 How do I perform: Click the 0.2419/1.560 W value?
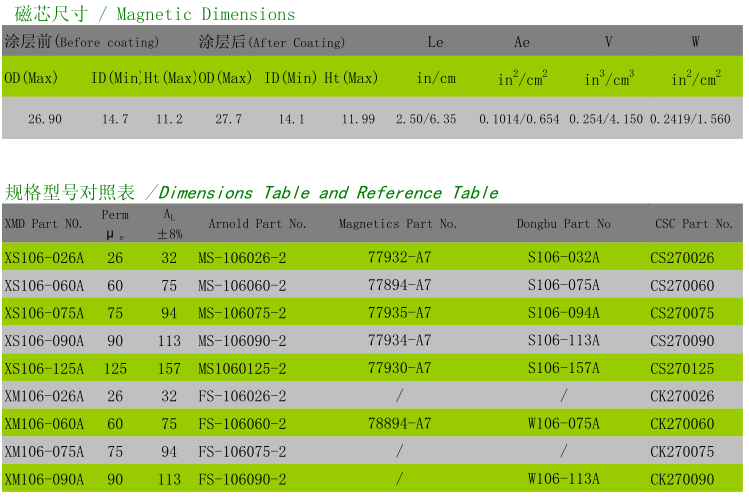pos(690,119)
